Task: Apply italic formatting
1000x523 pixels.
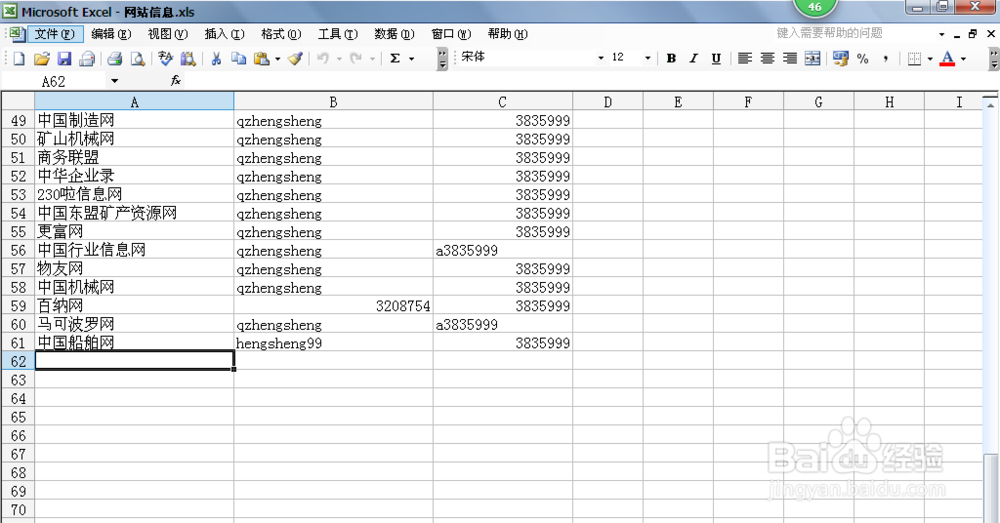Action: [x=693, y=59]
